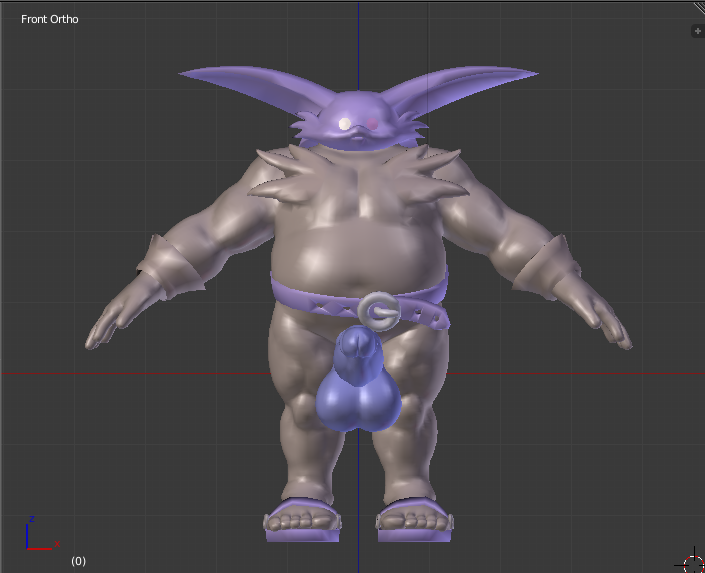Click the (0) frame indicator text

78,561
